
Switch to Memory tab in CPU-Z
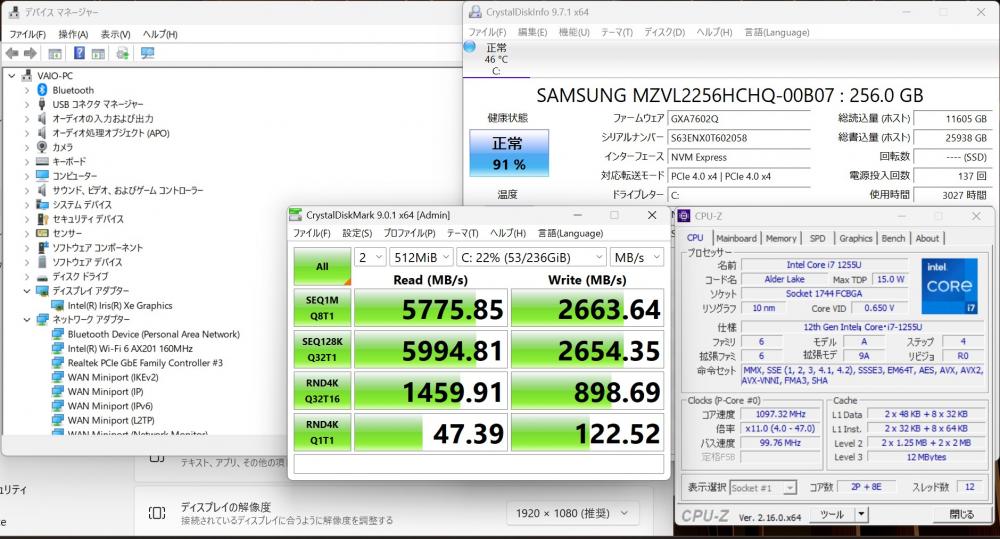point(781,238)
